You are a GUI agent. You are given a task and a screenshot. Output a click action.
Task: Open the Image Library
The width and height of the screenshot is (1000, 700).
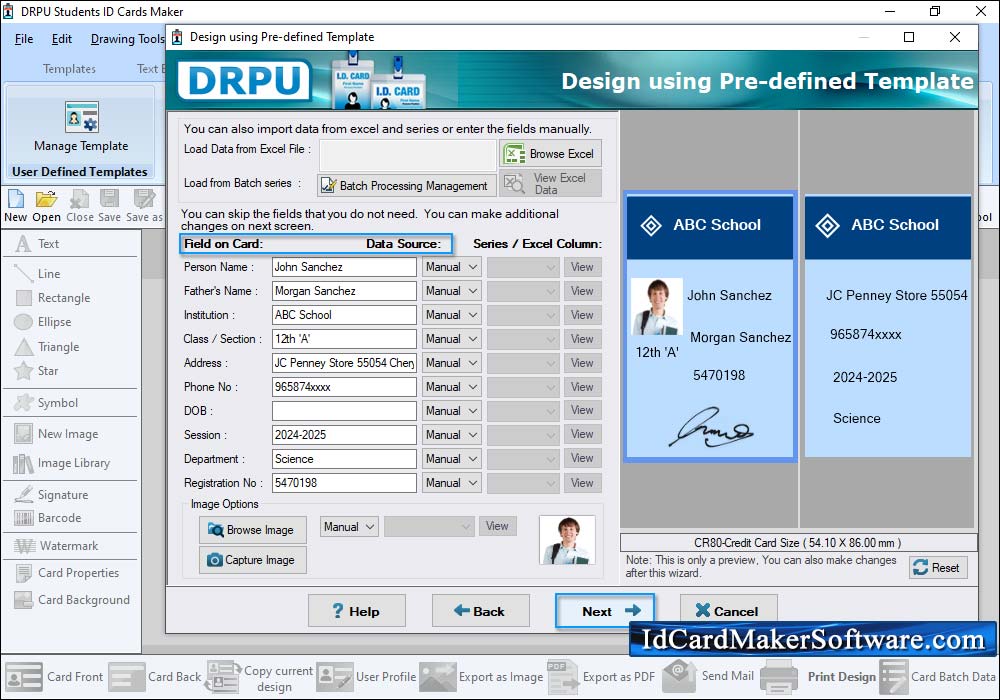62,463
